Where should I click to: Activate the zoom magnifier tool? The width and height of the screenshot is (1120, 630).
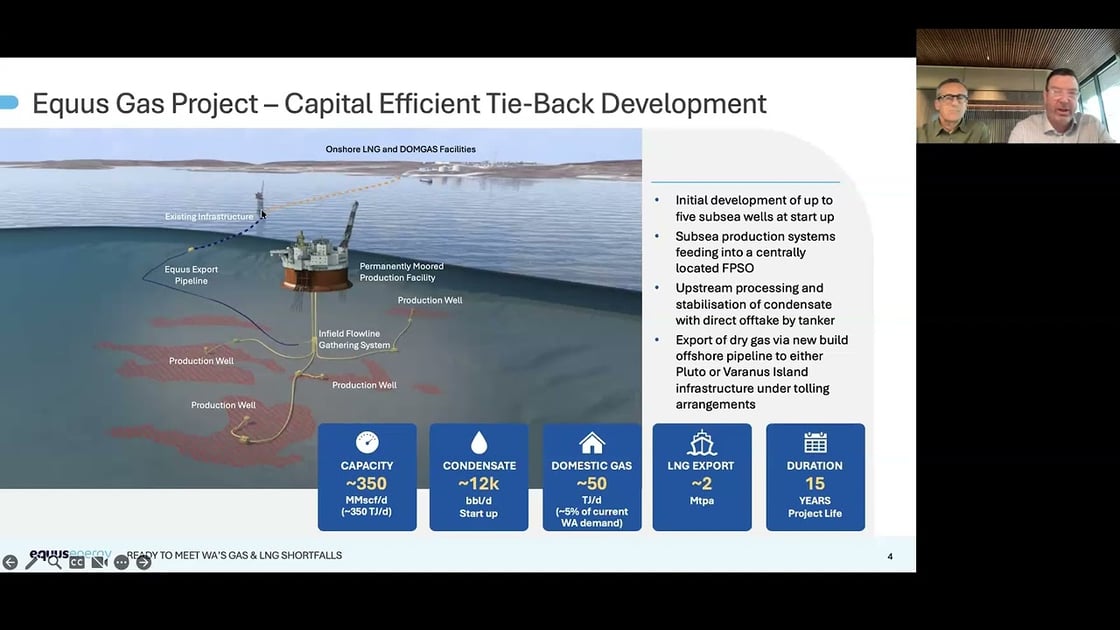(54, 563)
